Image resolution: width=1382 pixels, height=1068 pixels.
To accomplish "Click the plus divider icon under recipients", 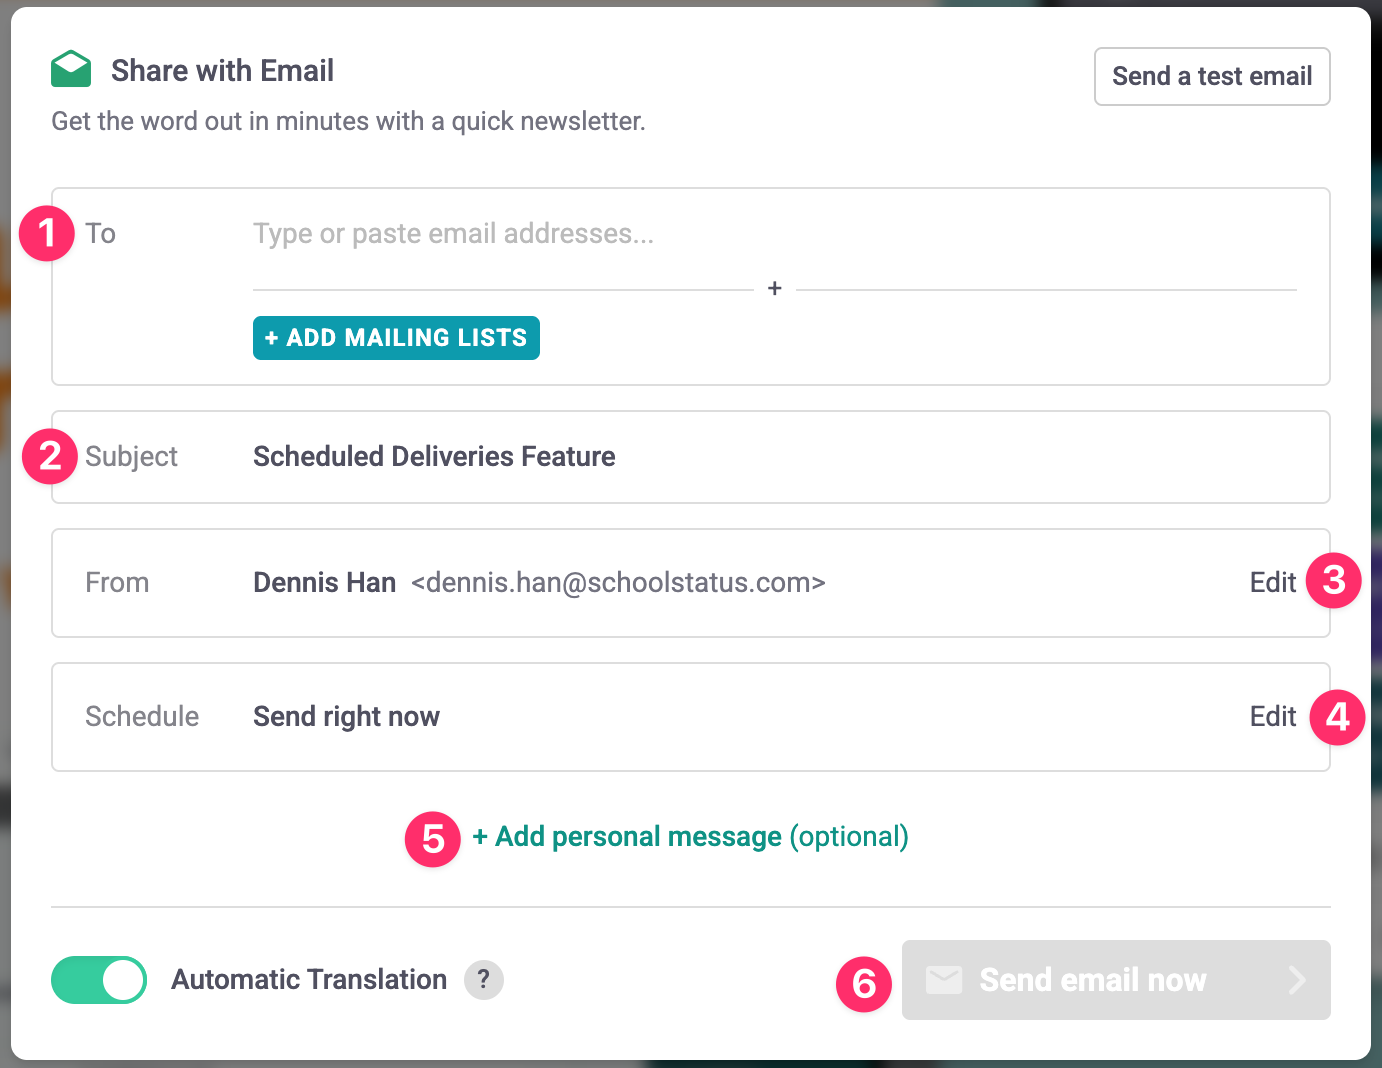I will [x=774, y=289].
